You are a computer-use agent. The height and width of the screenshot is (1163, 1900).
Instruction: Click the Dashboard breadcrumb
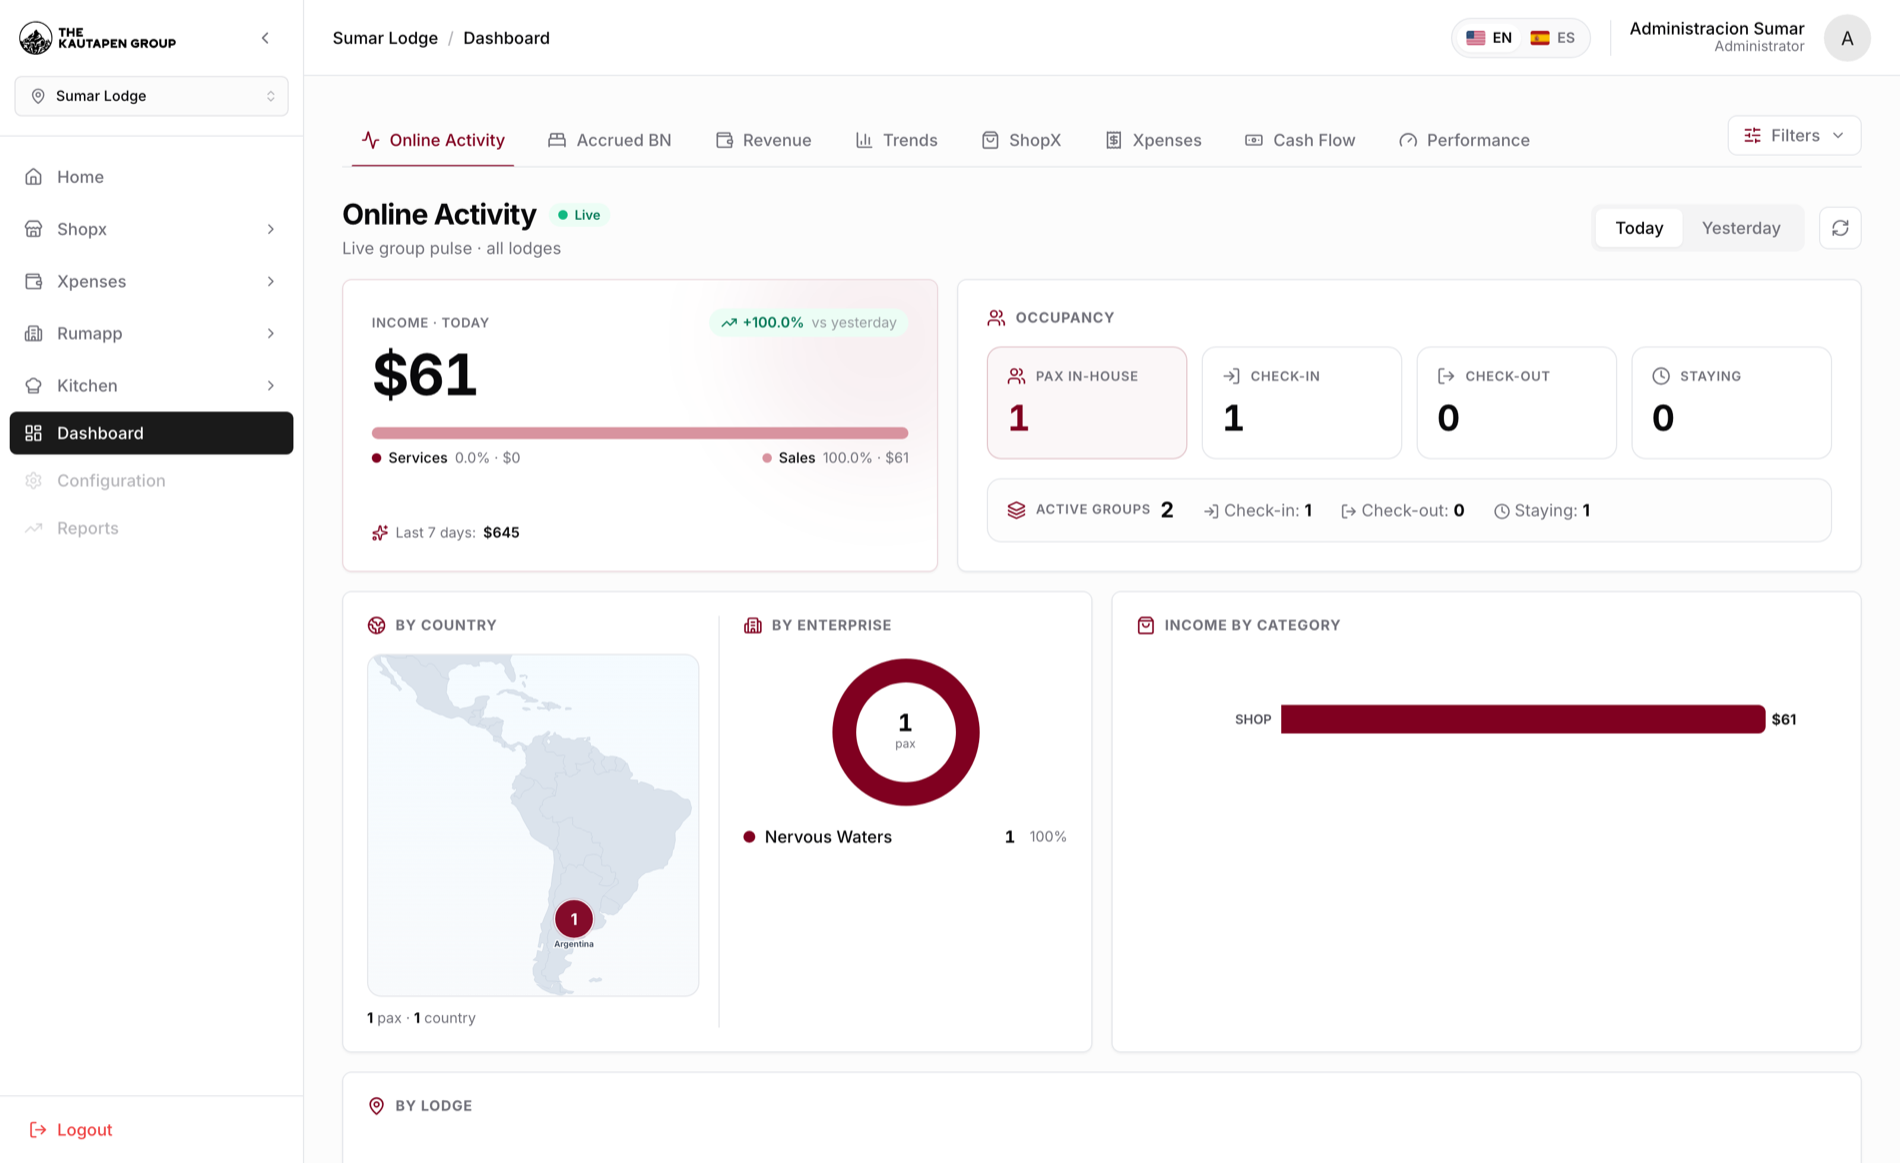click(506, 38)
